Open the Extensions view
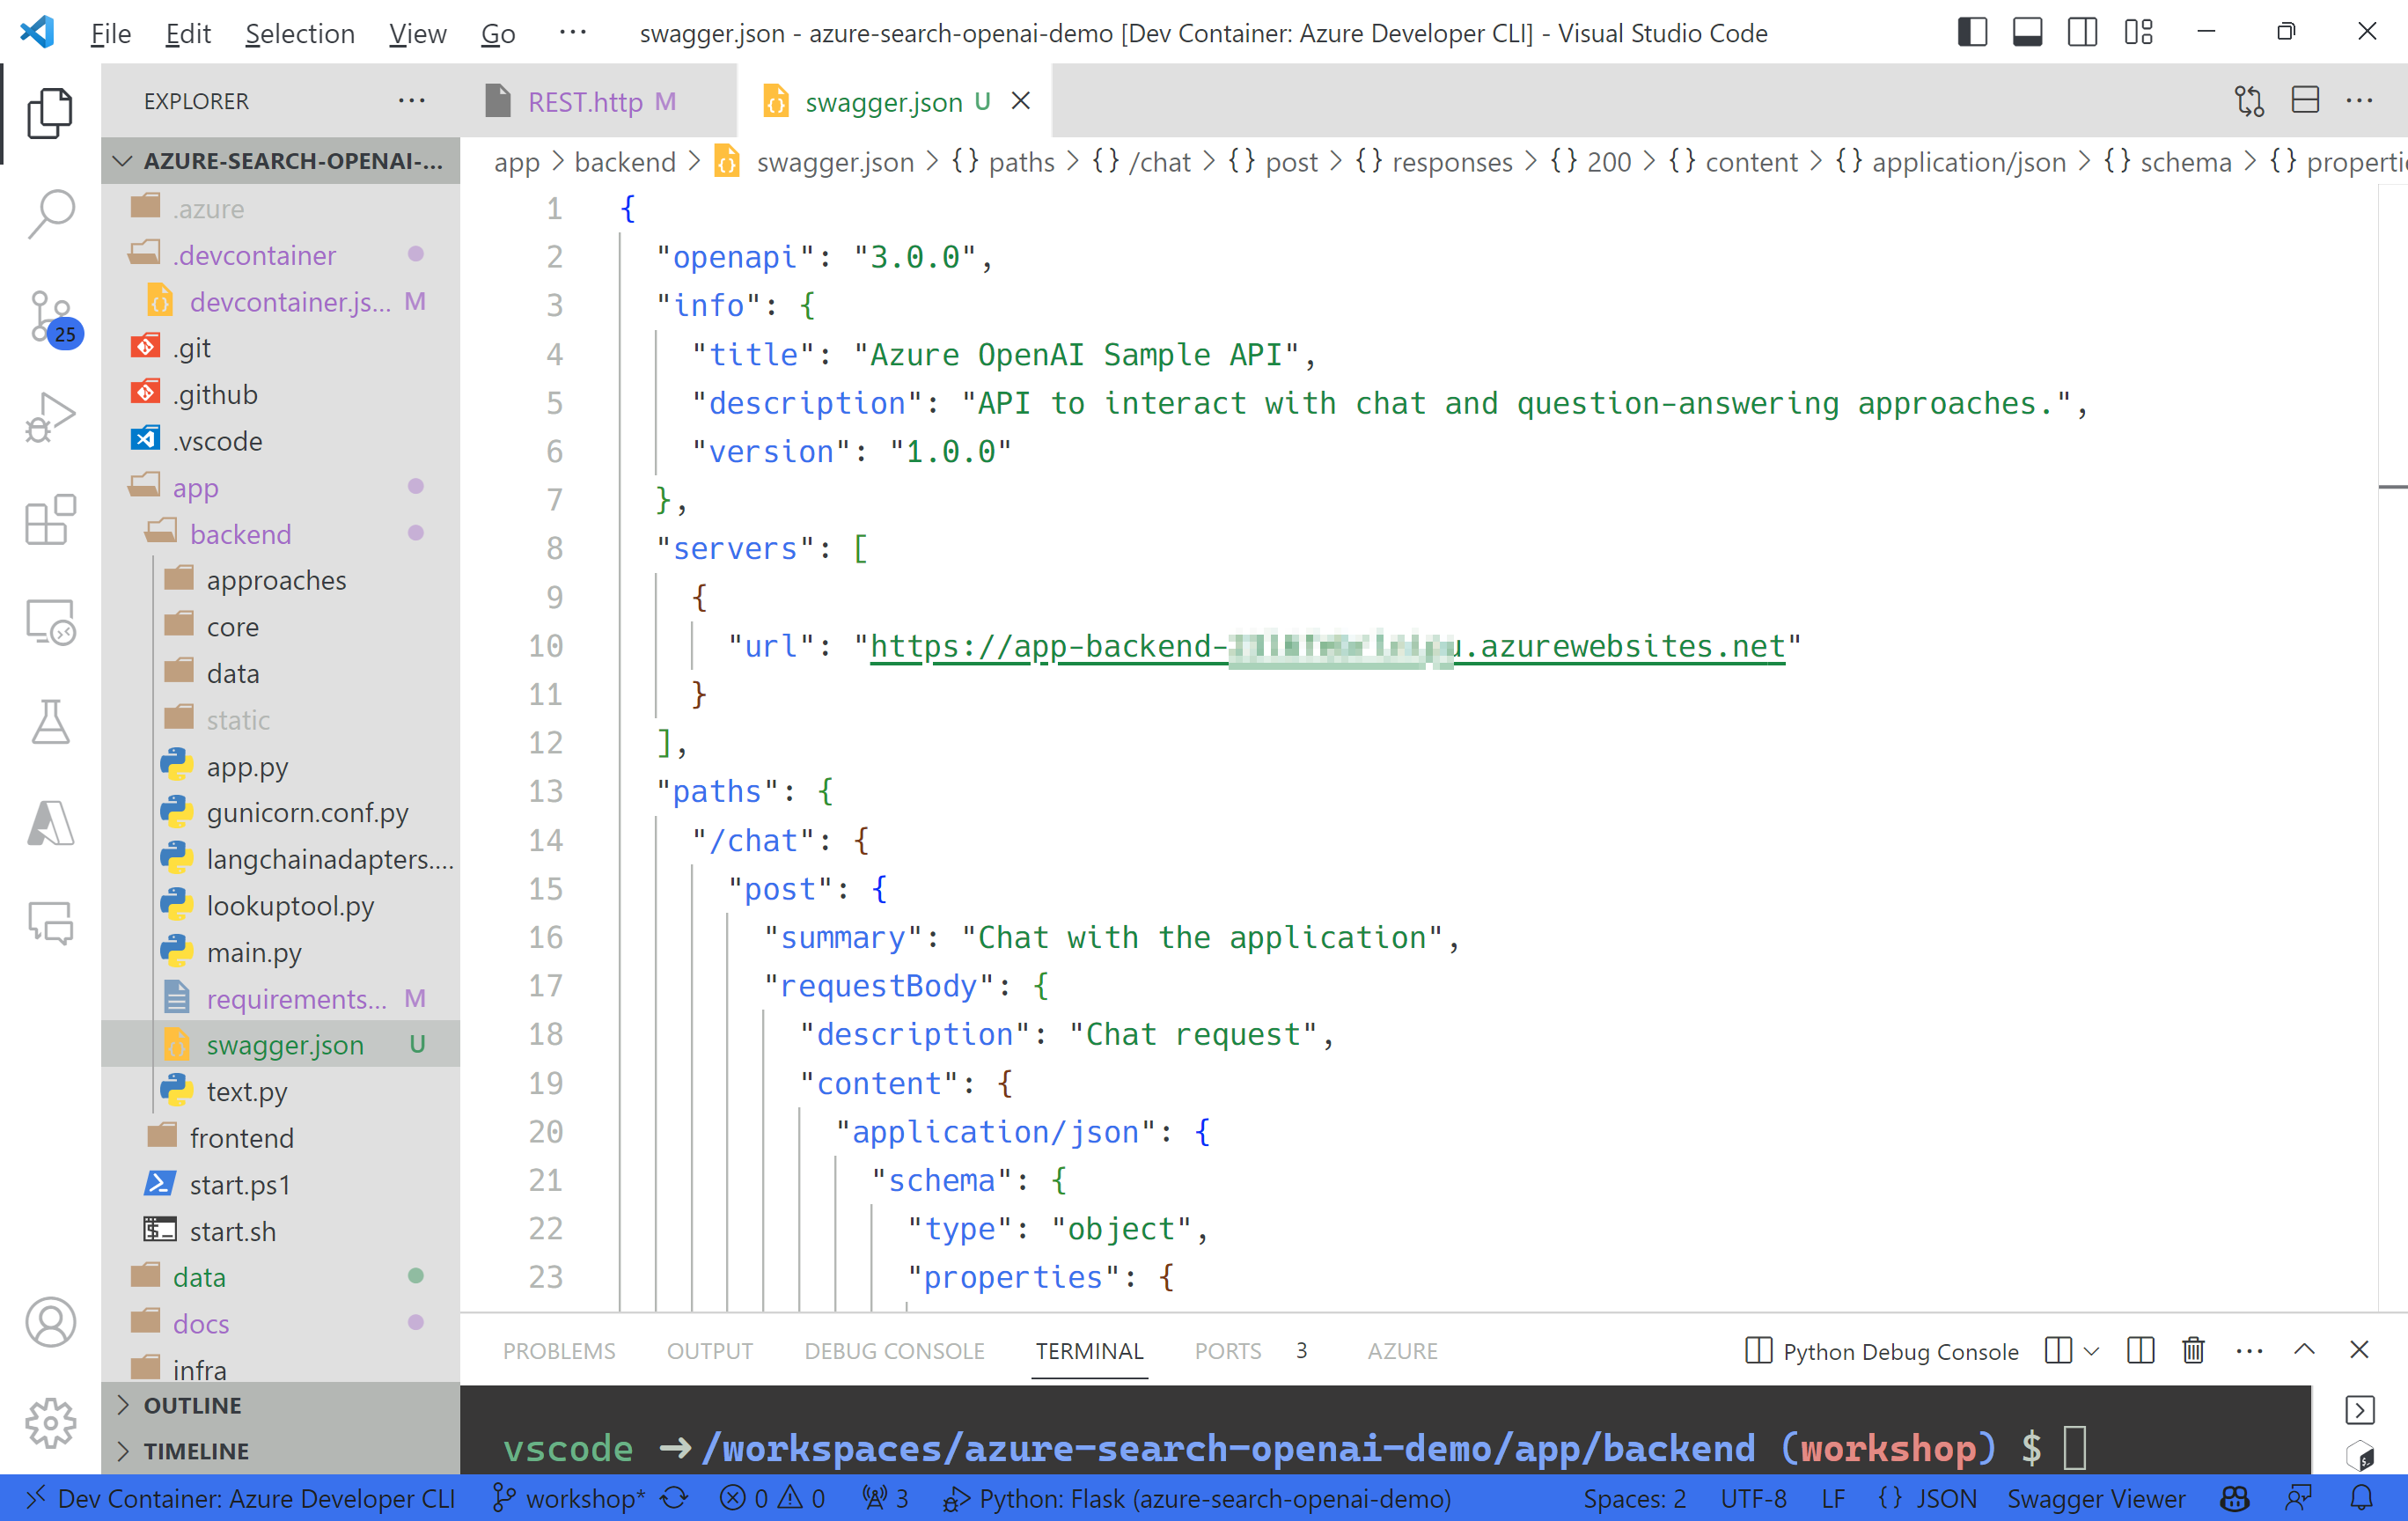The image size is (2408, 1521). 50,520
